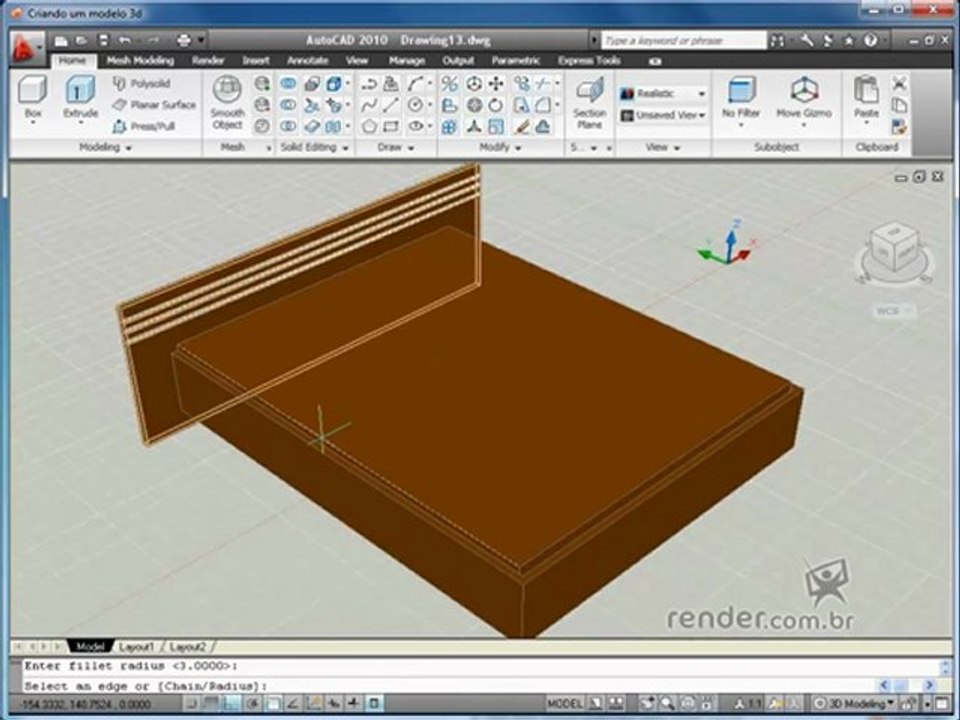Toggle Polar Tracking in status bar
Screen dimensions: 960x720
253,704
